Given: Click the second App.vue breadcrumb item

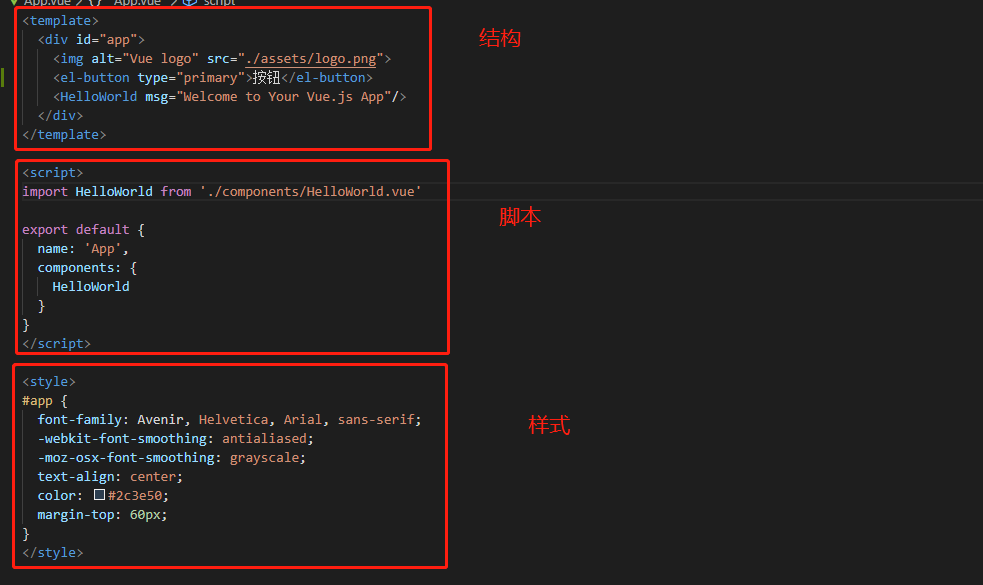Looking at the screenshot, I should click(137, 3).
